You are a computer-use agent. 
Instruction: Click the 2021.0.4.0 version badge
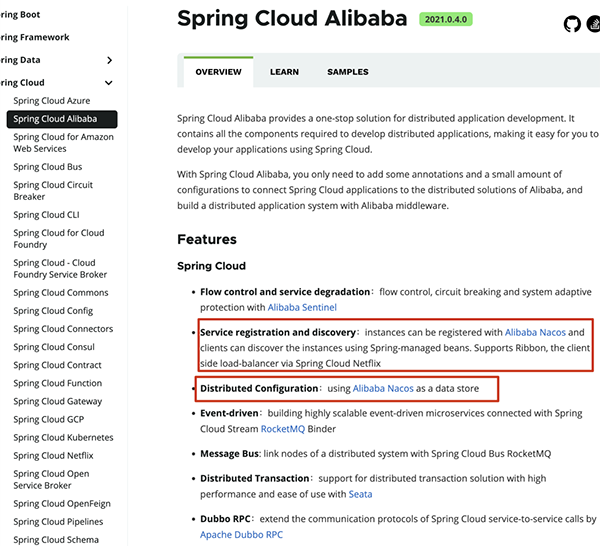click(446, 19)
